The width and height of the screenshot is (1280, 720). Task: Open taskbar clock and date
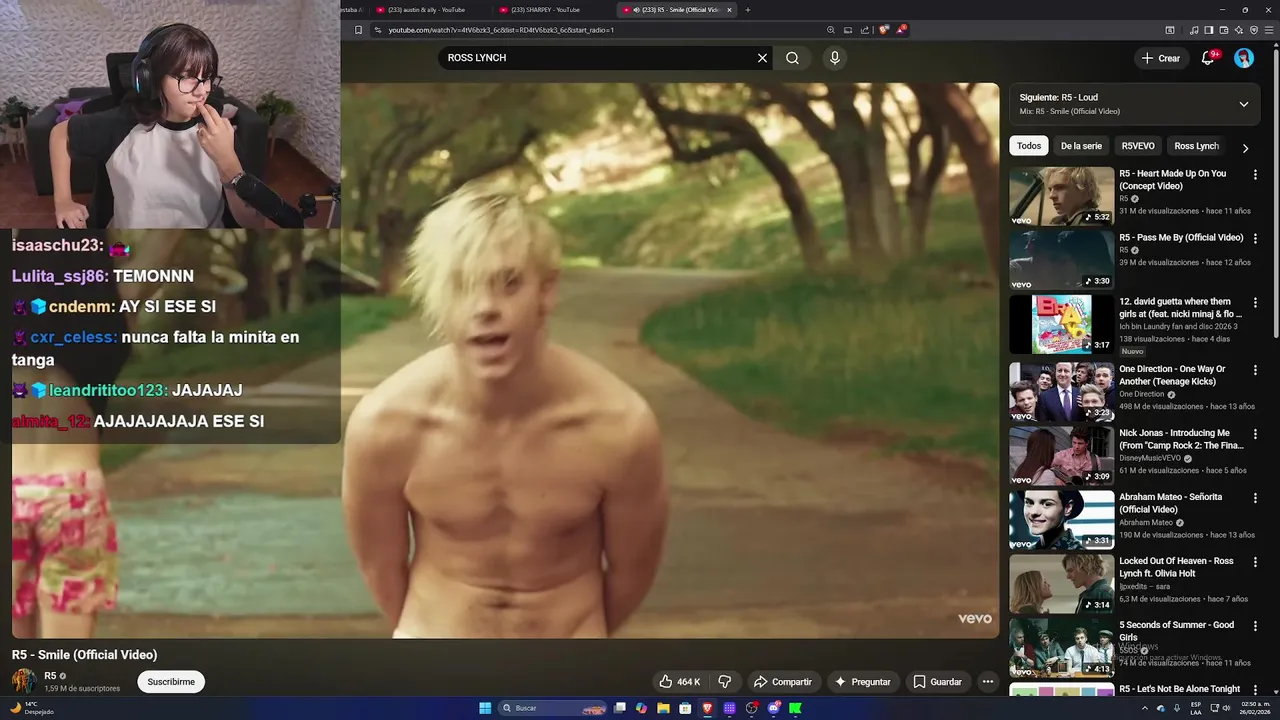coord(1256,708)
